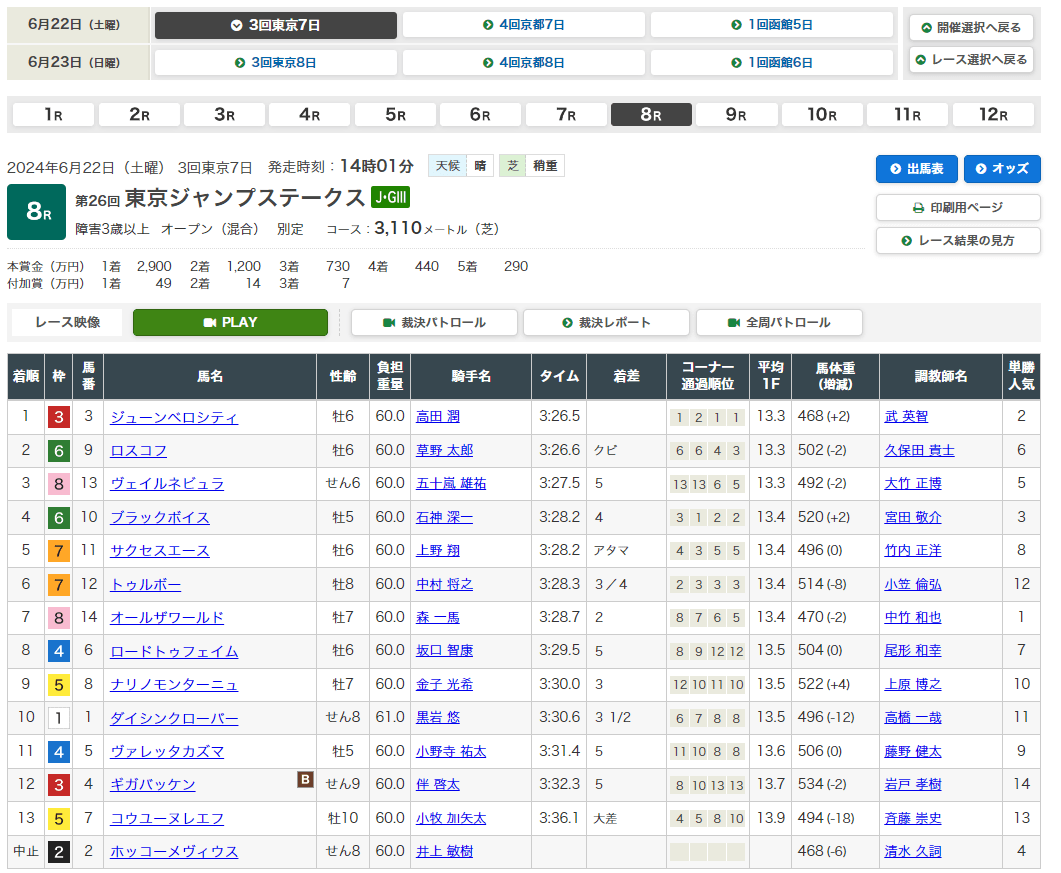Go back via 開催選択へ戻る

coord(970,27)
